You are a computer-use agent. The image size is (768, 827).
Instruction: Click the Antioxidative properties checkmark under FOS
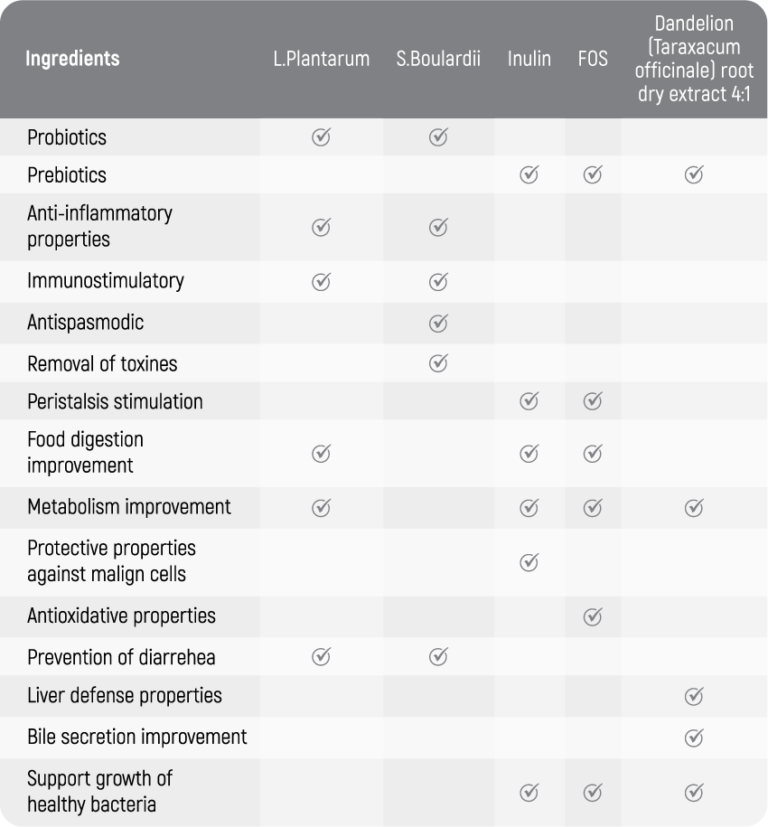point(592,616)
